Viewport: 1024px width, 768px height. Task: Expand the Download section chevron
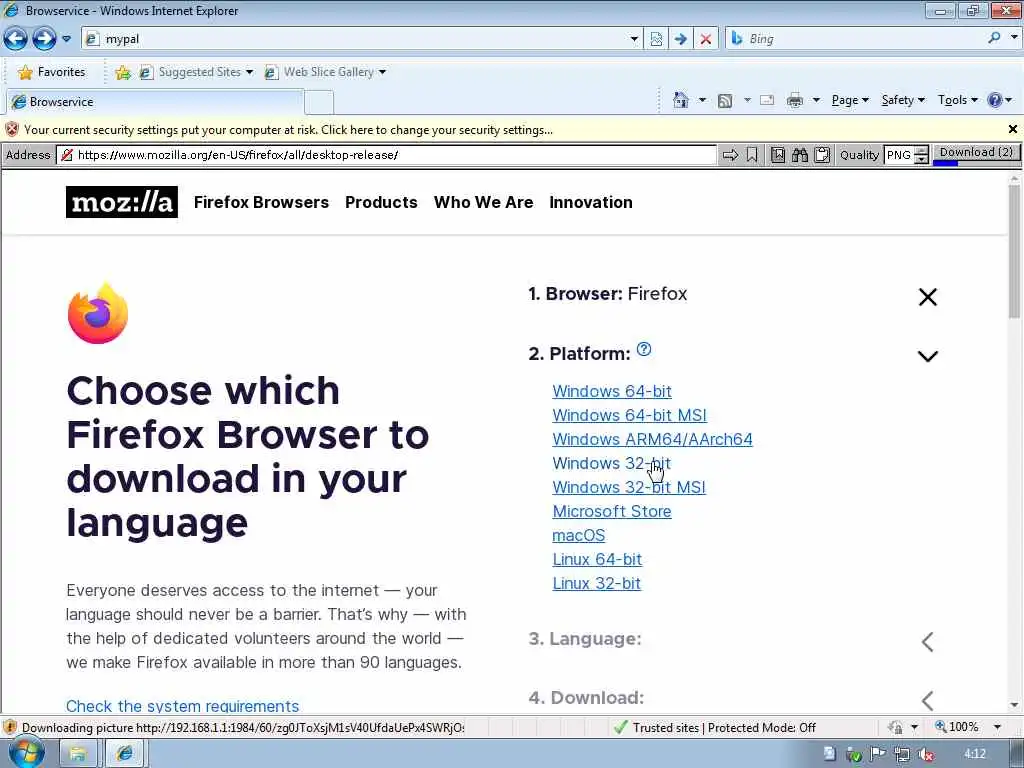coord(927,701)
